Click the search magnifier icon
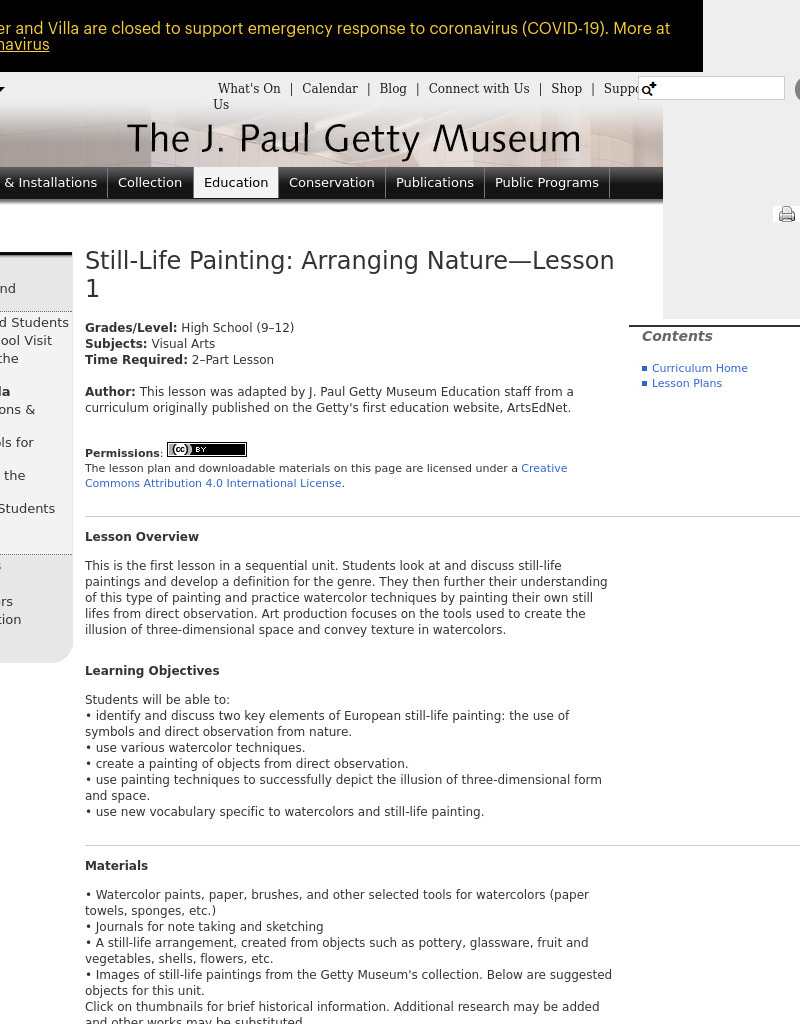Screen dimensions: 800x1024 647,88
